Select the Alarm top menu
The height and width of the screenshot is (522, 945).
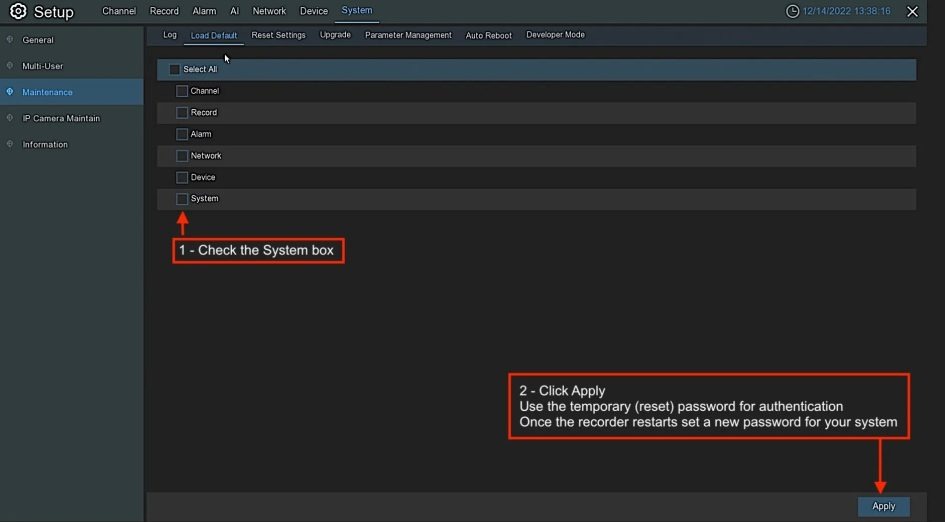click(x=204, y=11)
